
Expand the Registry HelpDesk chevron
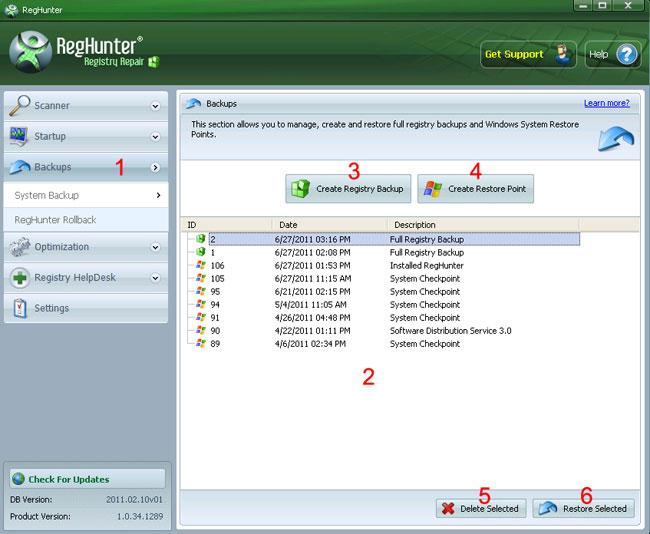[x=155, y=278]
